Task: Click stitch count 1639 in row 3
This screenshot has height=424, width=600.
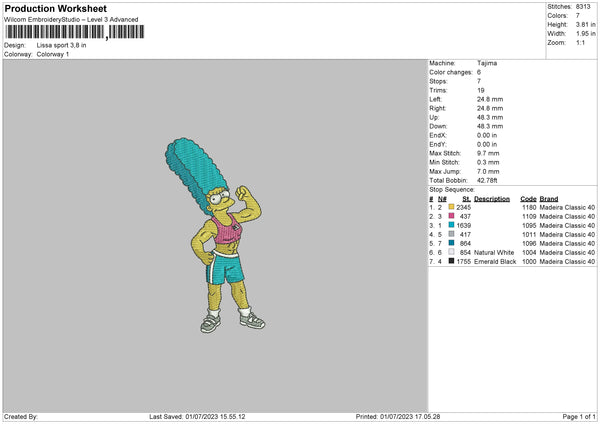Action: click(463, 225)
